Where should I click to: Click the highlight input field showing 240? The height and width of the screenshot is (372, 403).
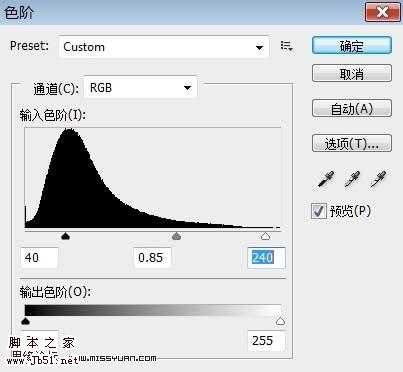coord(266,258)
